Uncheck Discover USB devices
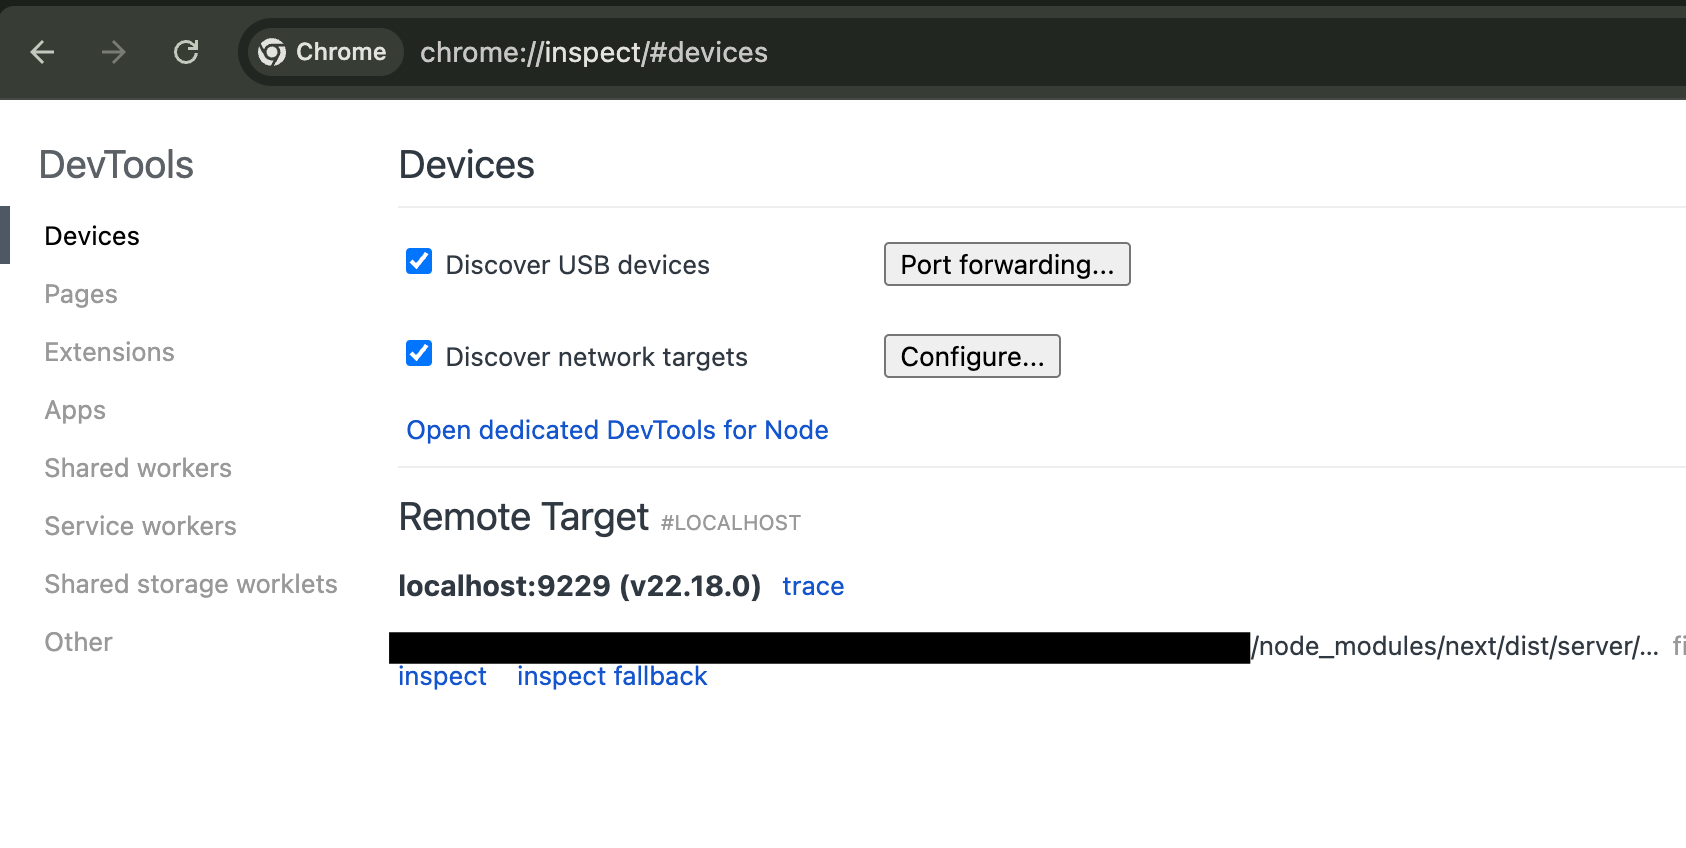 click(x=419, y=262)
